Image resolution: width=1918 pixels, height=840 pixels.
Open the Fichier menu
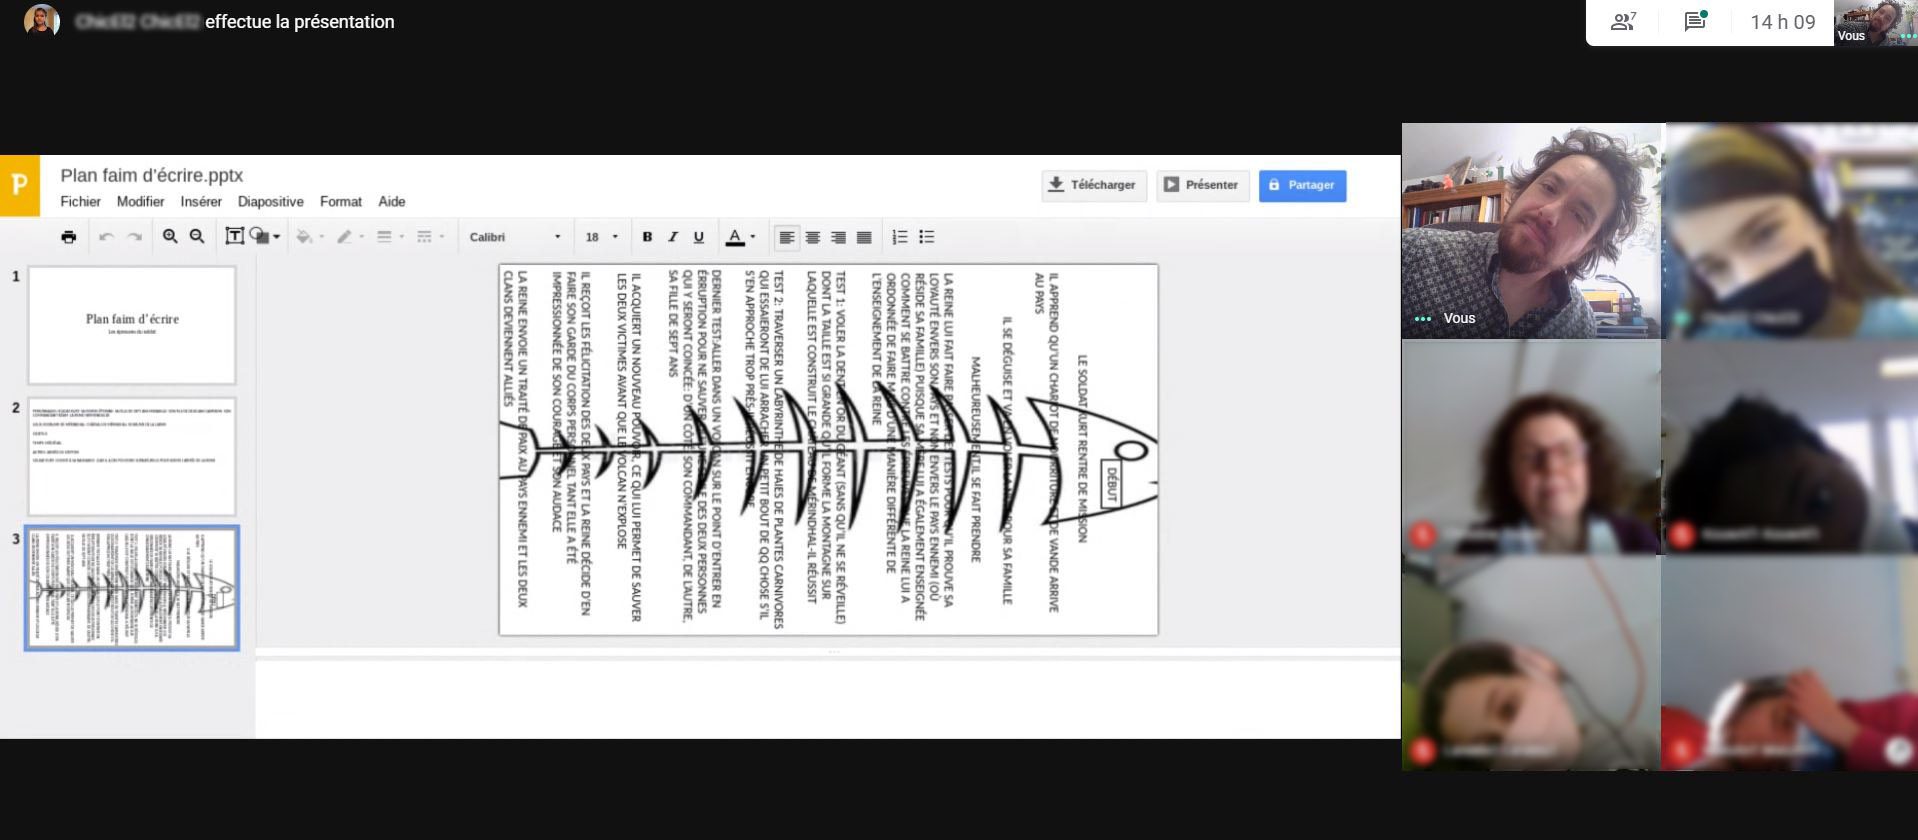point(80,201)
